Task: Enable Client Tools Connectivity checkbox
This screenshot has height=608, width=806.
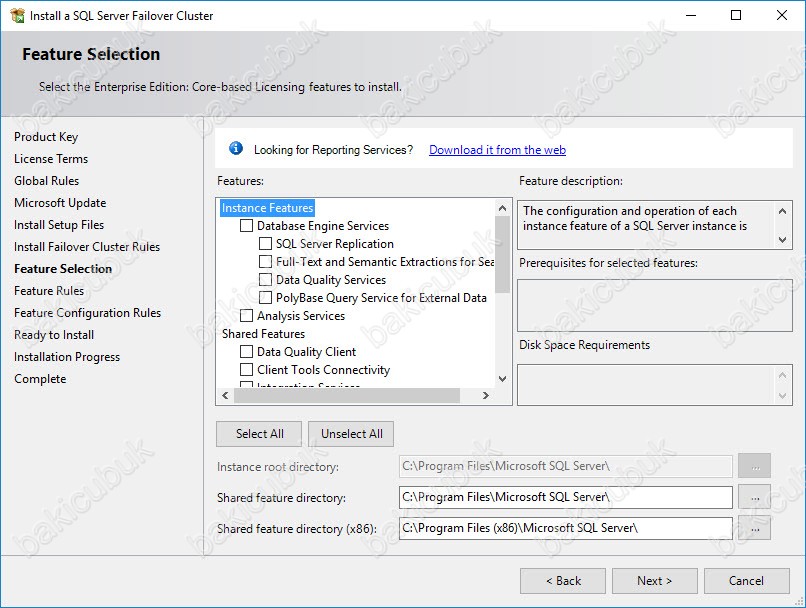Action: point(247,370)
